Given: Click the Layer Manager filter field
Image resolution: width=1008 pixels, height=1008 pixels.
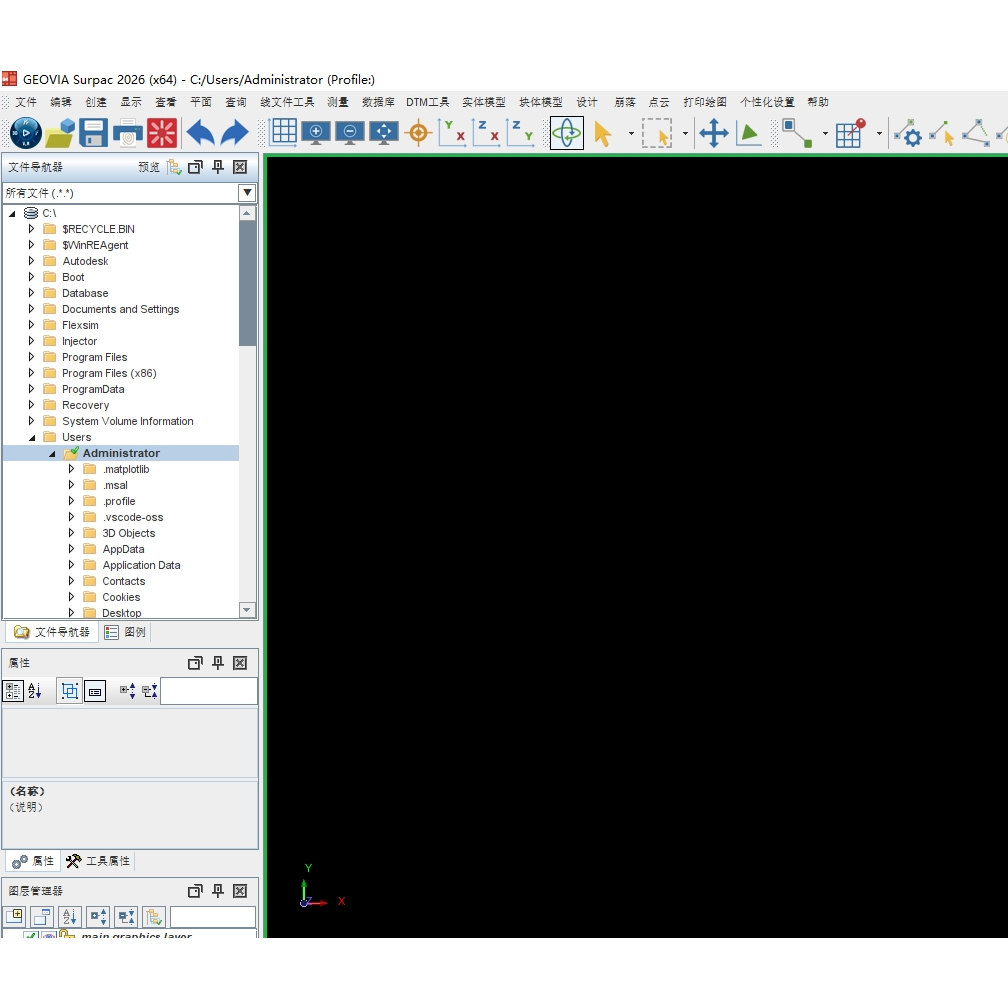Looking at the screenshot, I should [213, 917].
